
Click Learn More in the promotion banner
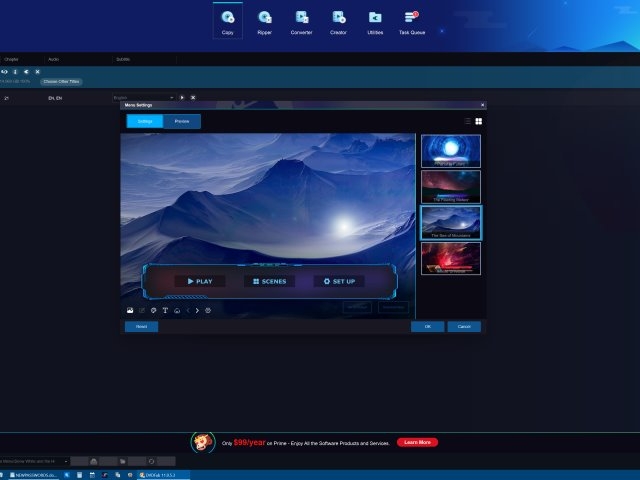(x=416, y=442)
